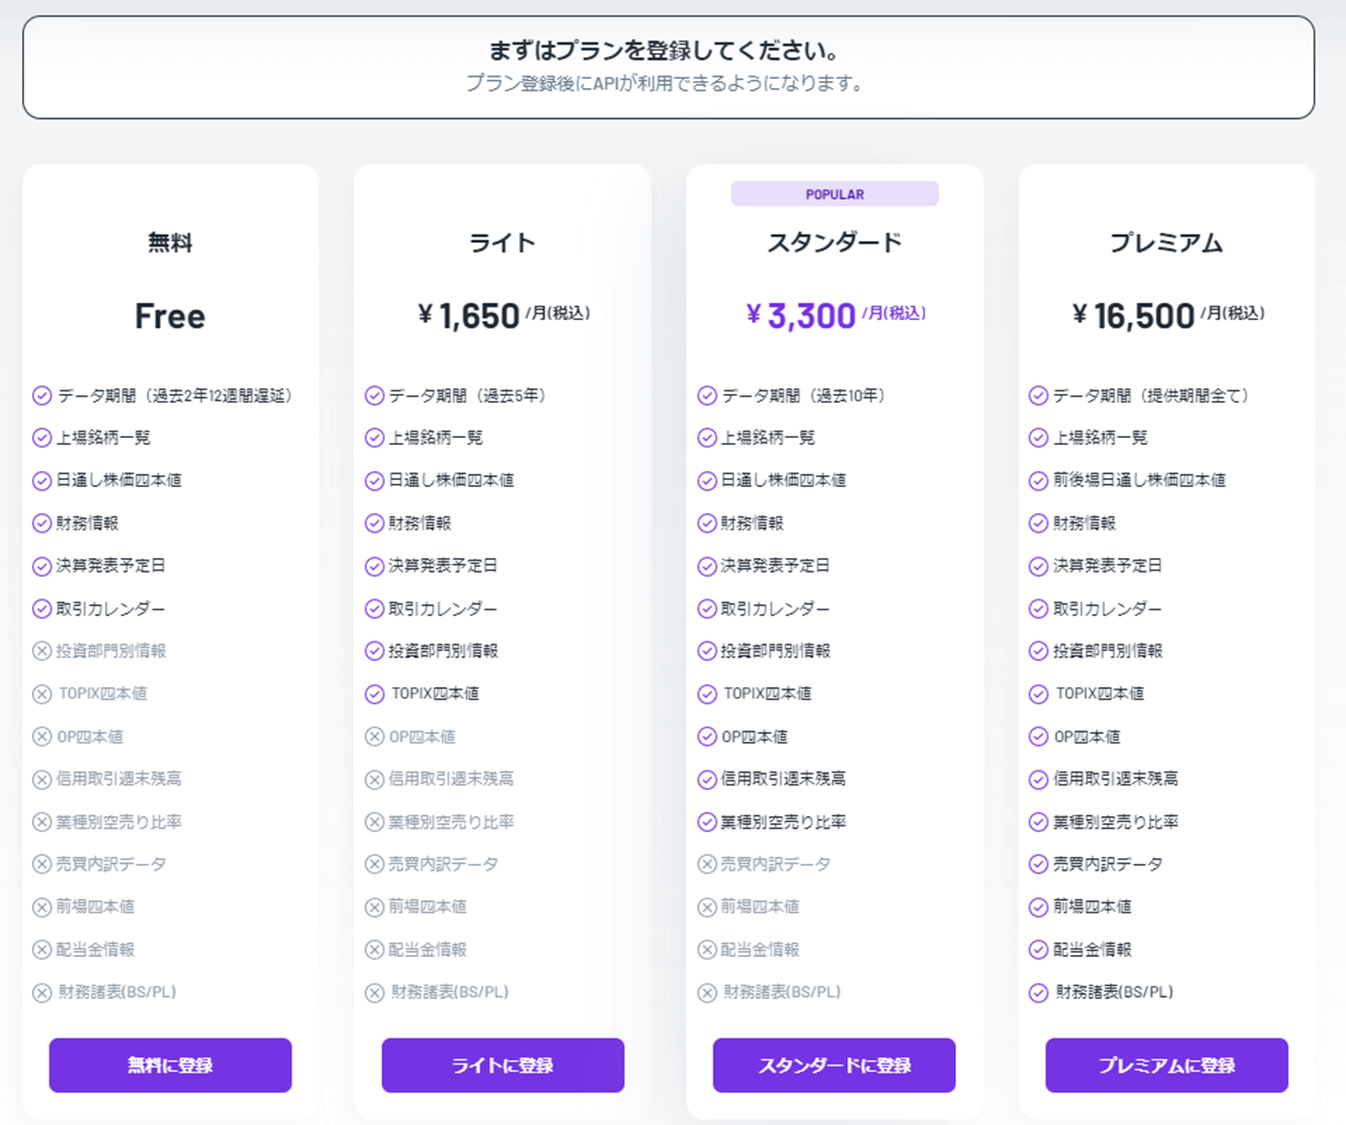Click the cross icon next to 前場四本値 in スタンダード plan
Image resolution: width=1346 pixels, height=1125 pixels.
706,907
